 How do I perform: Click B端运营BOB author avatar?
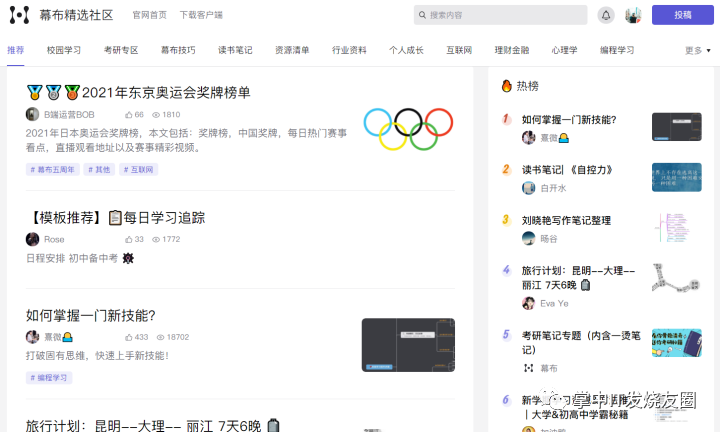coord(32,114)
